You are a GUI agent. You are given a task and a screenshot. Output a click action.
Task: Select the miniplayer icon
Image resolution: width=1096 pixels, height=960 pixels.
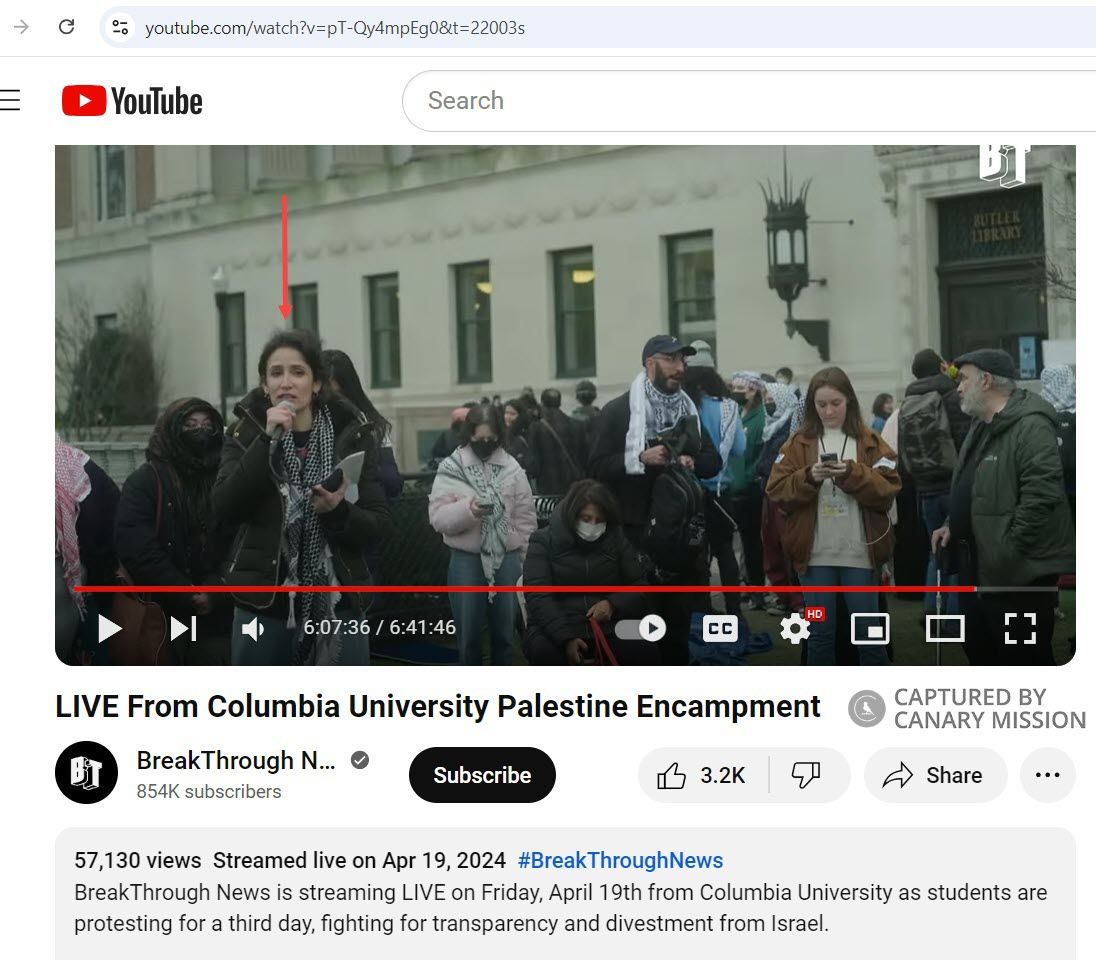tap(869, 628)
